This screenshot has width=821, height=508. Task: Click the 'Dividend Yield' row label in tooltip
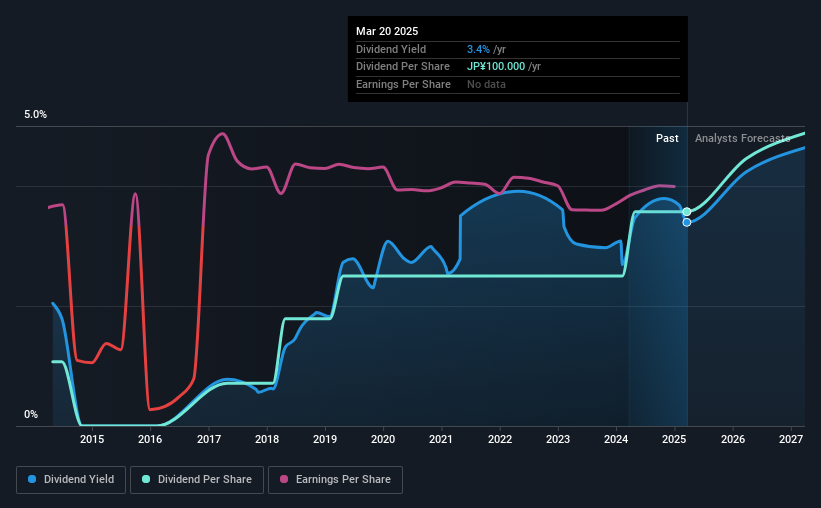pyautogui.click(x=391, y=49)
